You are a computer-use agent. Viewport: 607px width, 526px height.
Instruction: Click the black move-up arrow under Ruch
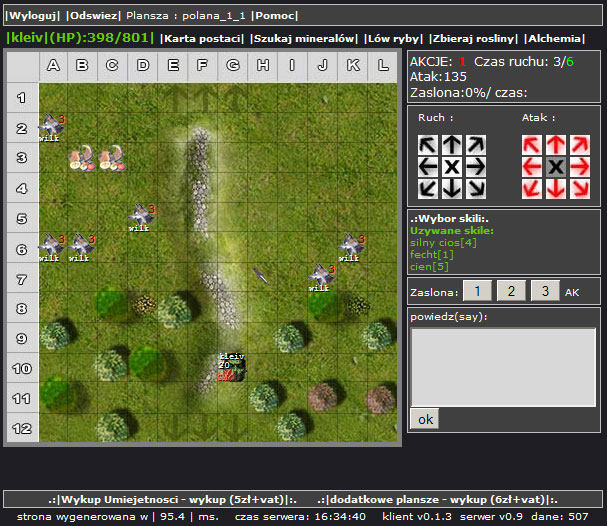click(x=452, y=145)
